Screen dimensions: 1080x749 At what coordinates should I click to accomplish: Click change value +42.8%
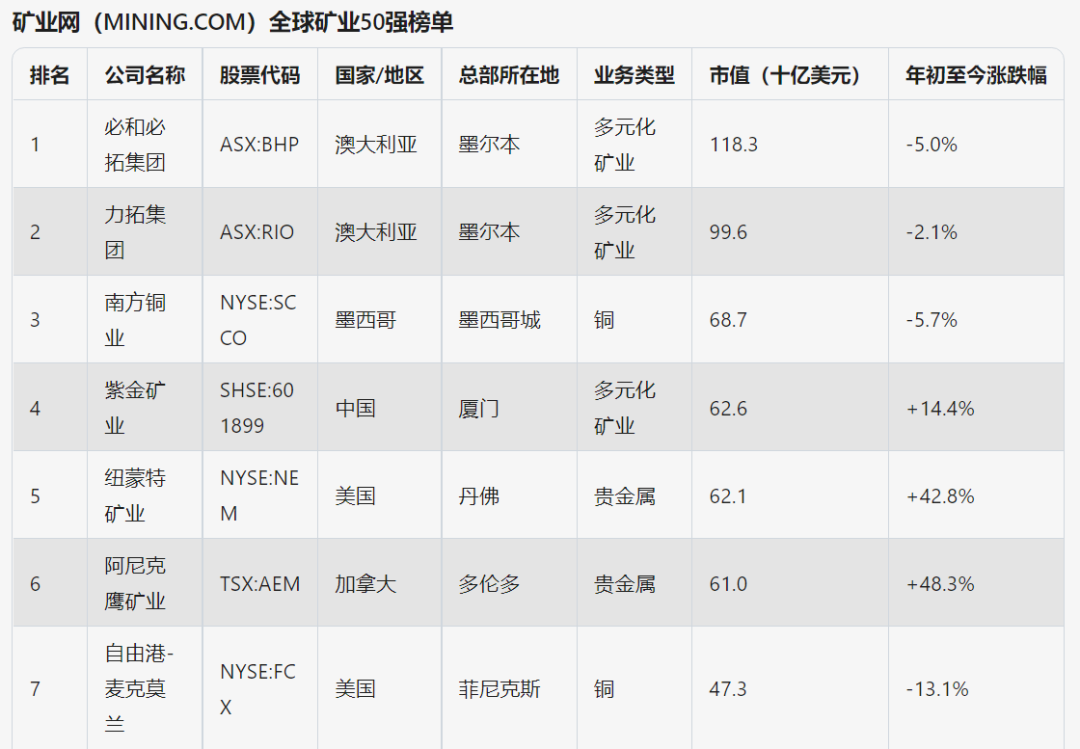coord(940,496)
